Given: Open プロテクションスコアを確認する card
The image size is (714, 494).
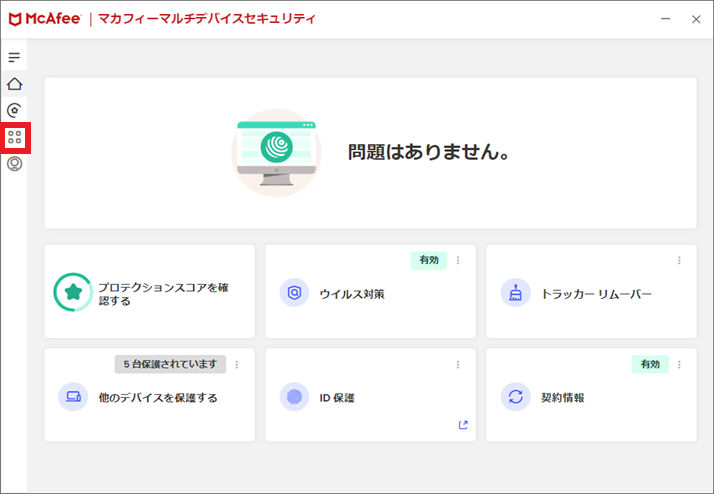Looking at the screenshot, I should tap(149, 291).
